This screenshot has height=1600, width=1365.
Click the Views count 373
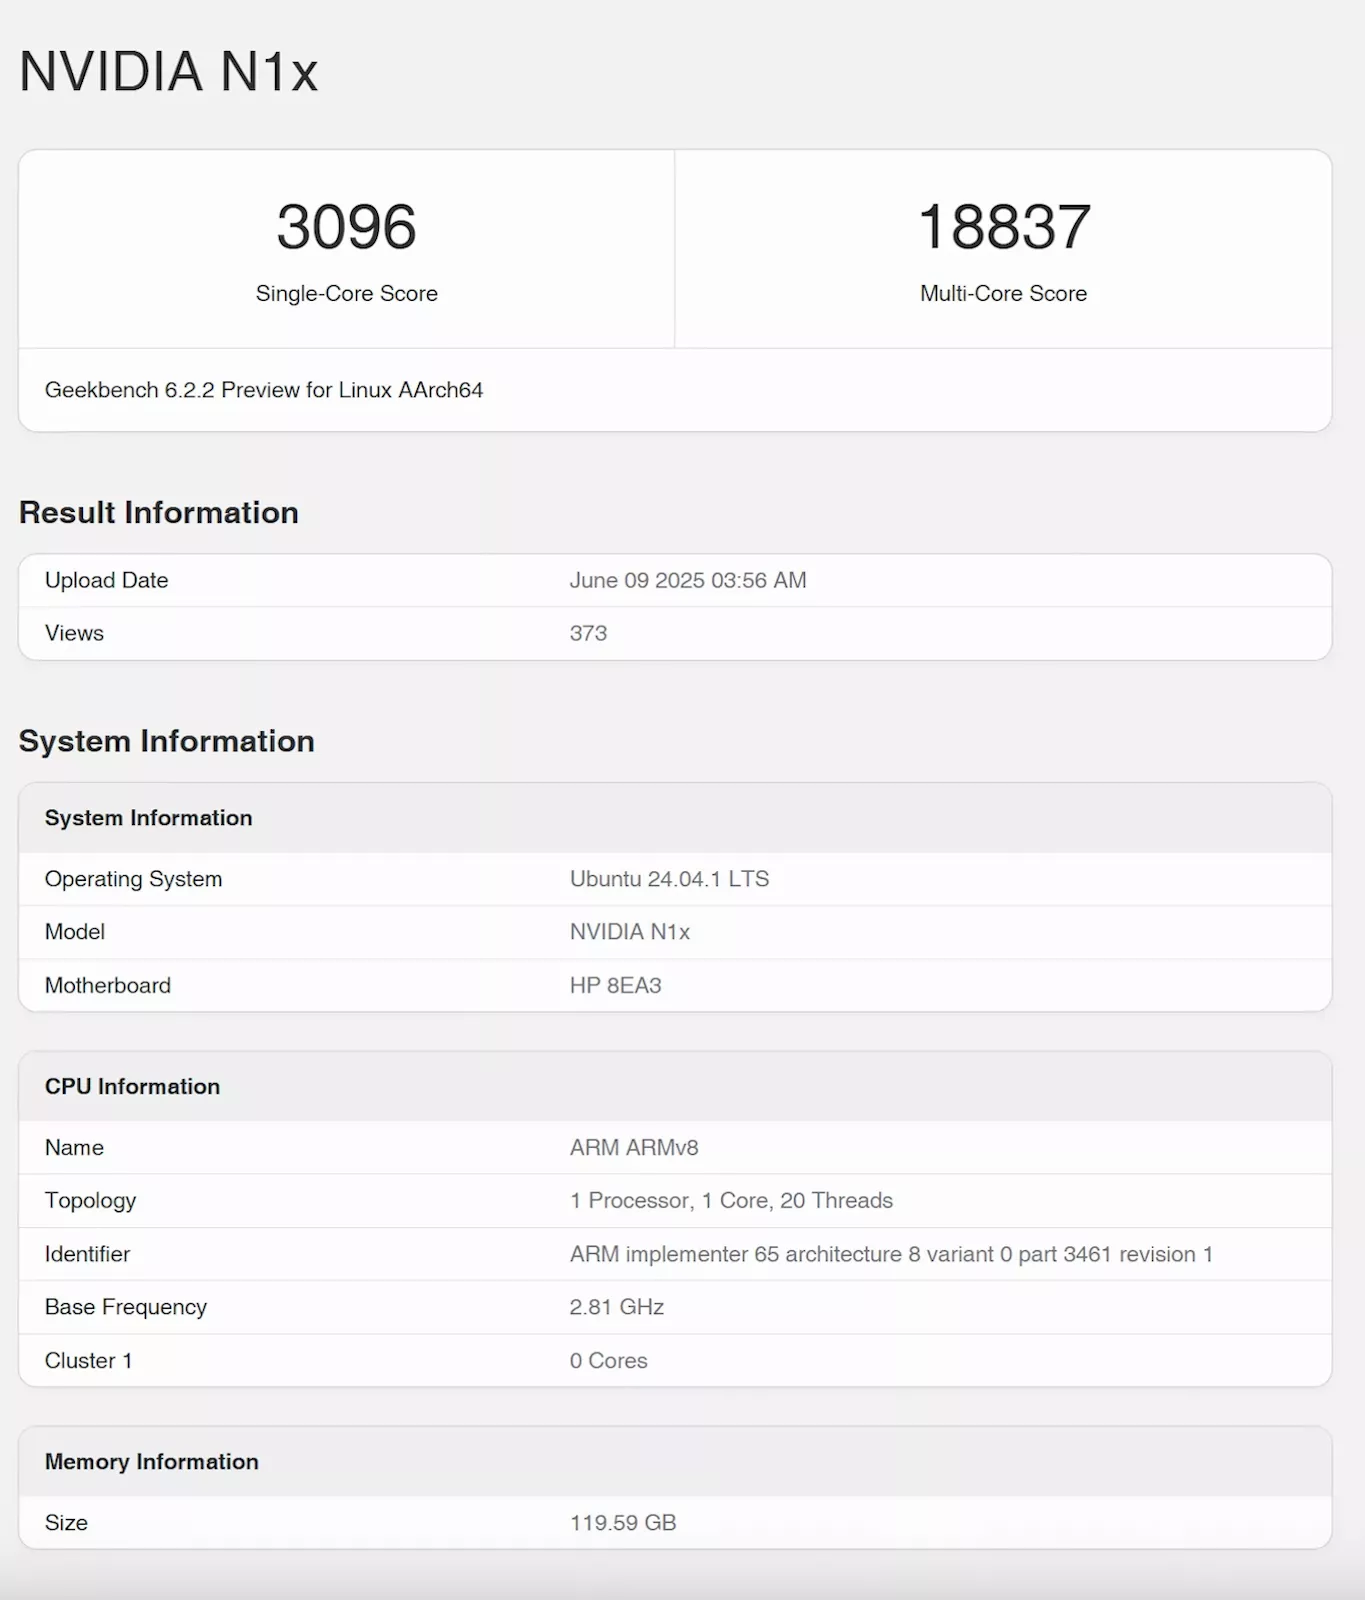[588, 633]
